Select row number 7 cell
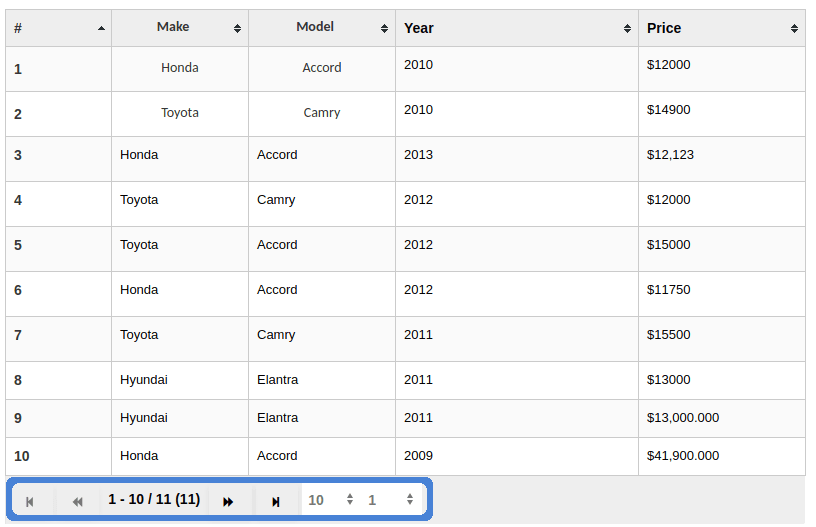The image size is (816, 527). (58, 339)
